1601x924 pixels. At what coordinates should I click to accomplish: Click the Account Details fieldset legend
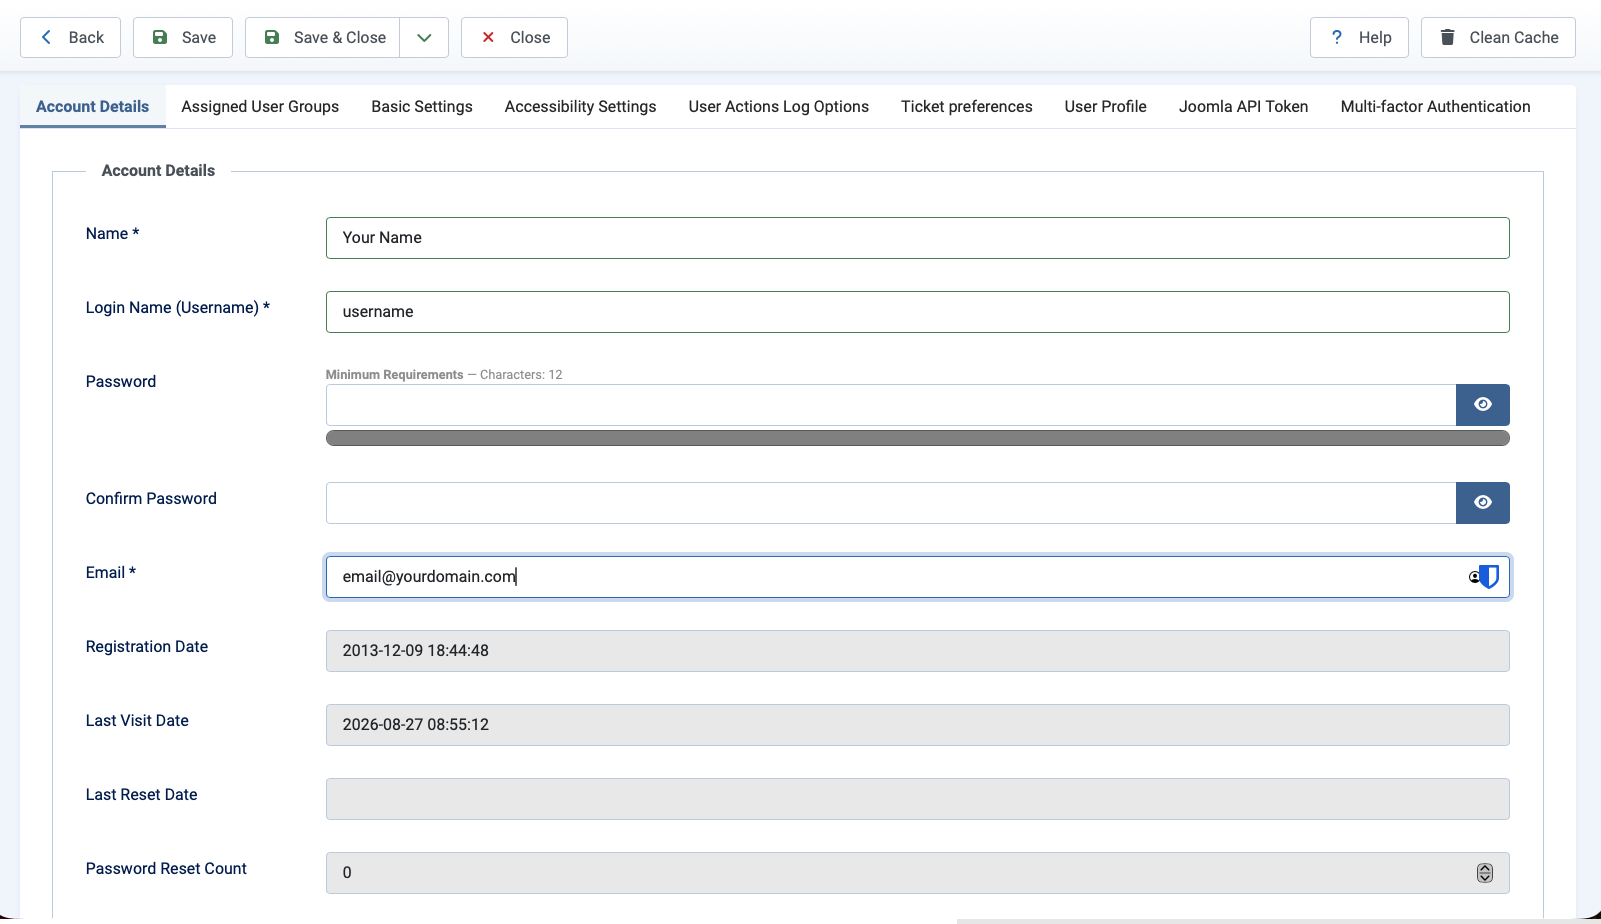click(x=158, y=171)
